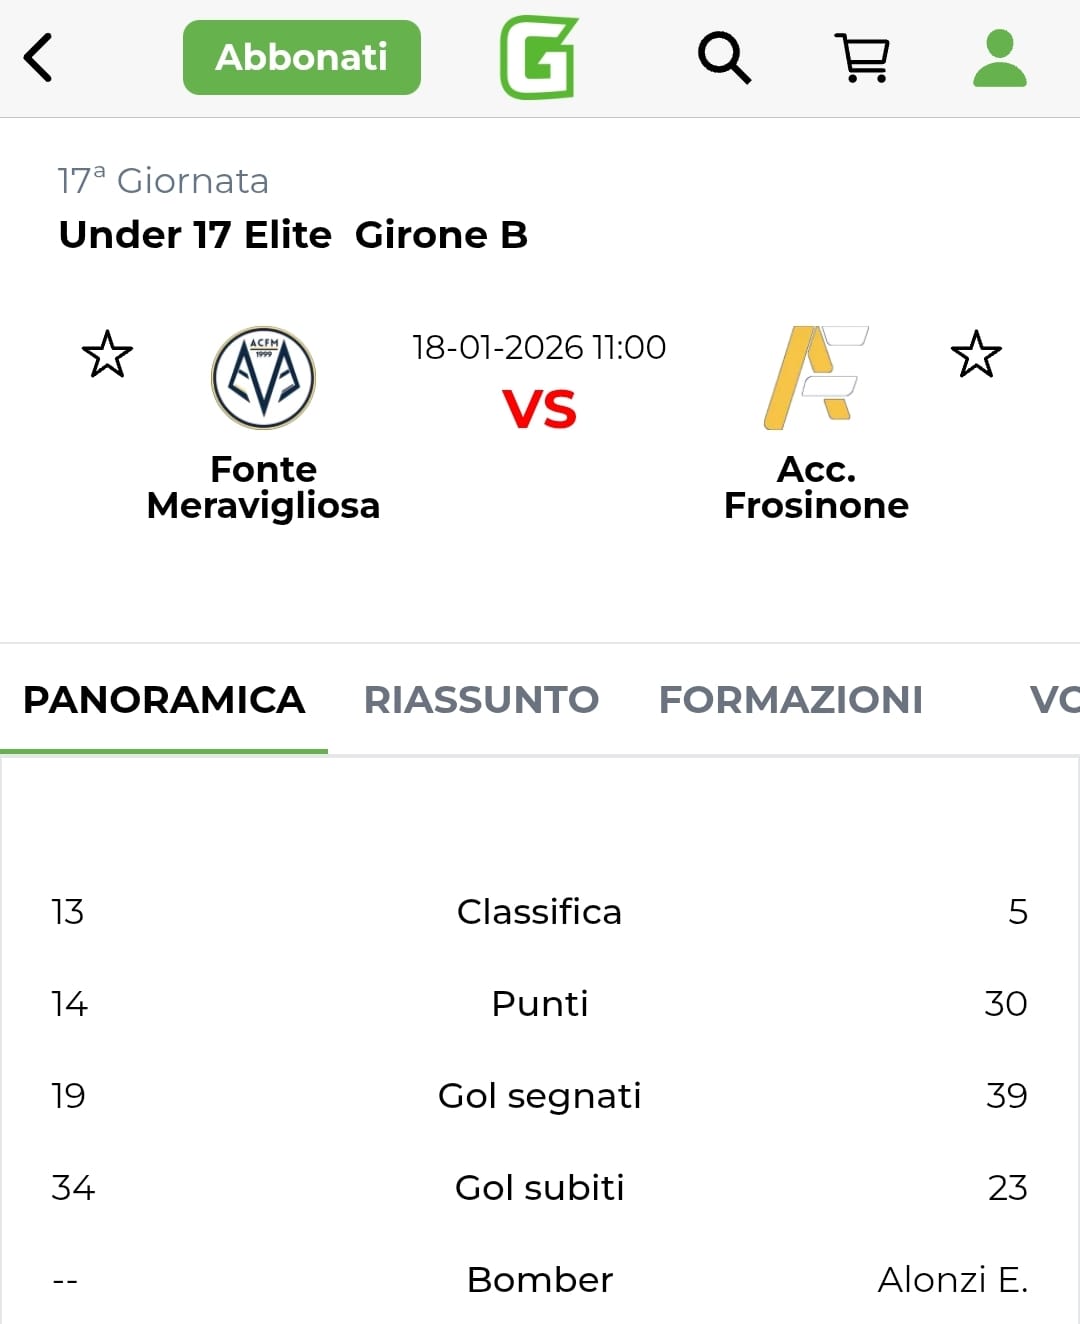The width and height of the screenshot is (1080, 1324).
Task: Favorite Acc. Frosinone with the star
Action: [x=976, y=354]
